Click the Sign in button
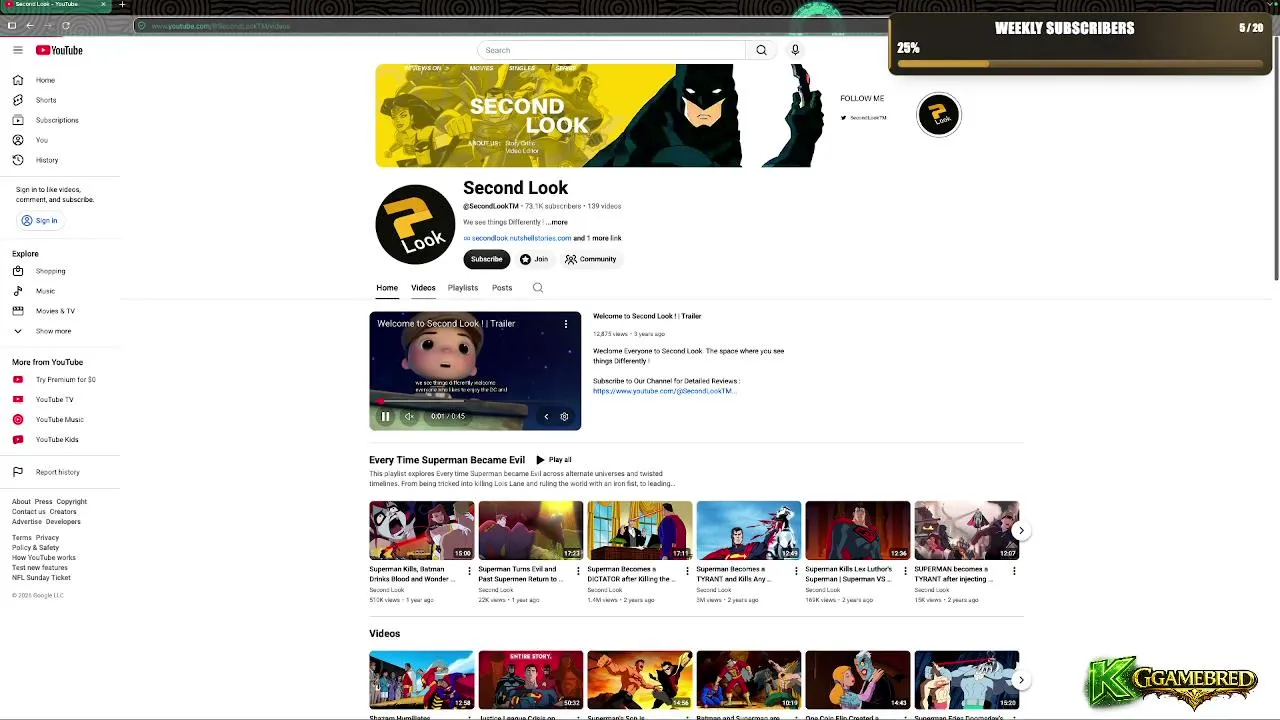 [40, 221]
